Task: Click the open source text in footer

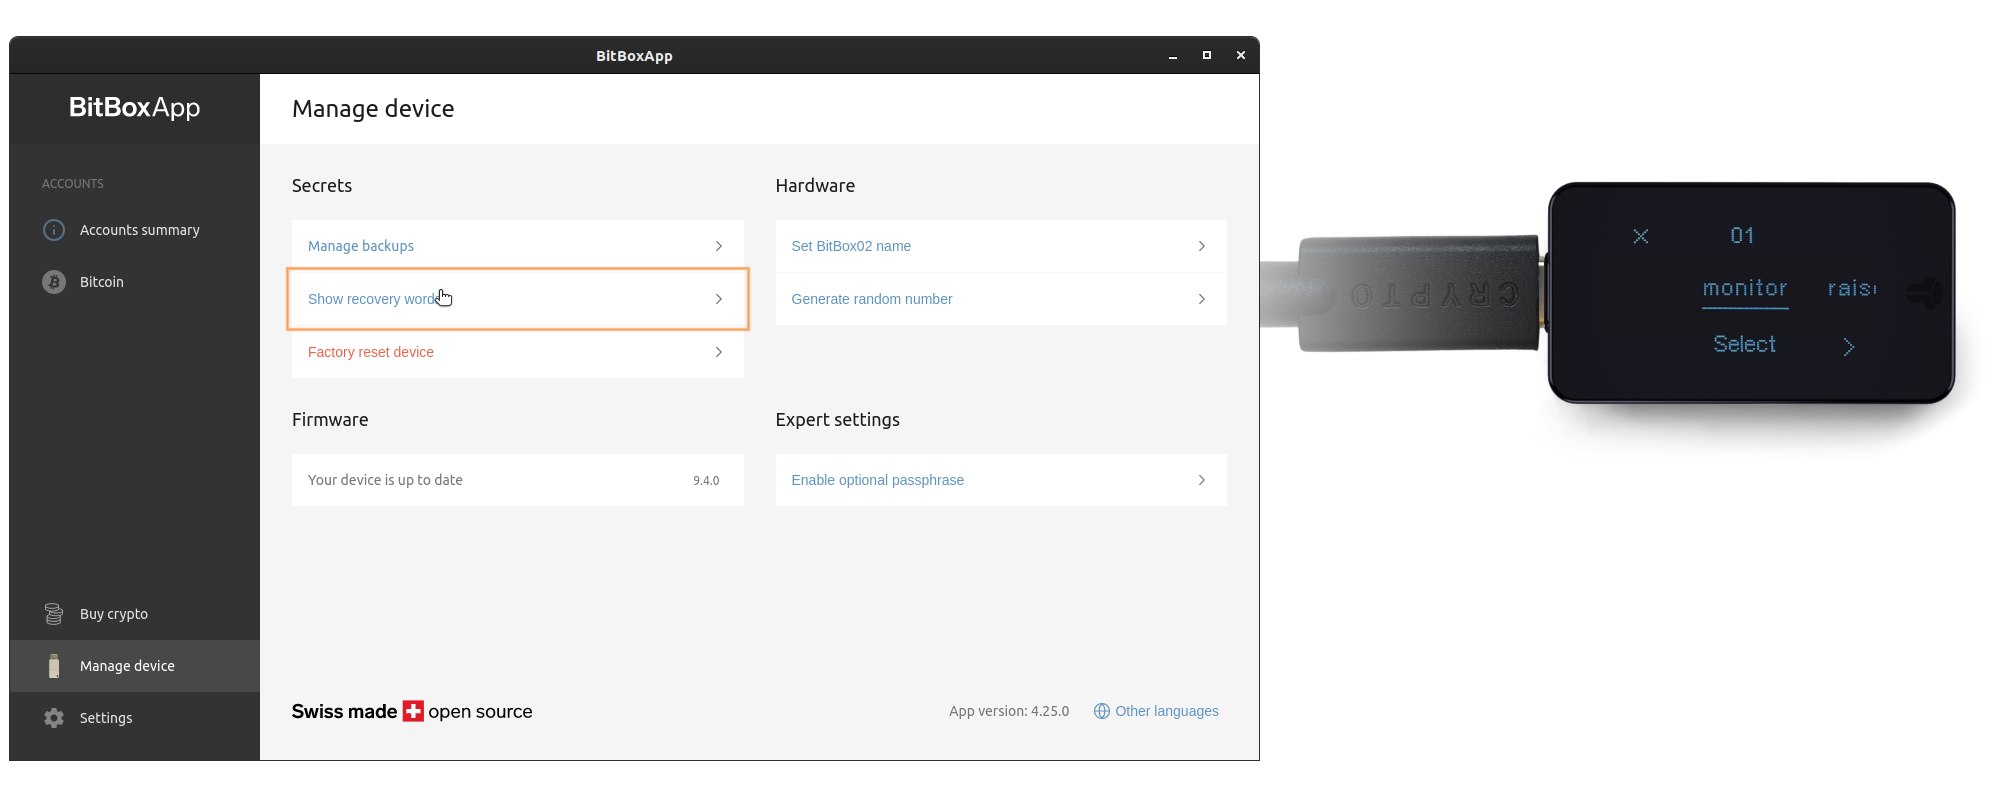Action: coord(480,712)
